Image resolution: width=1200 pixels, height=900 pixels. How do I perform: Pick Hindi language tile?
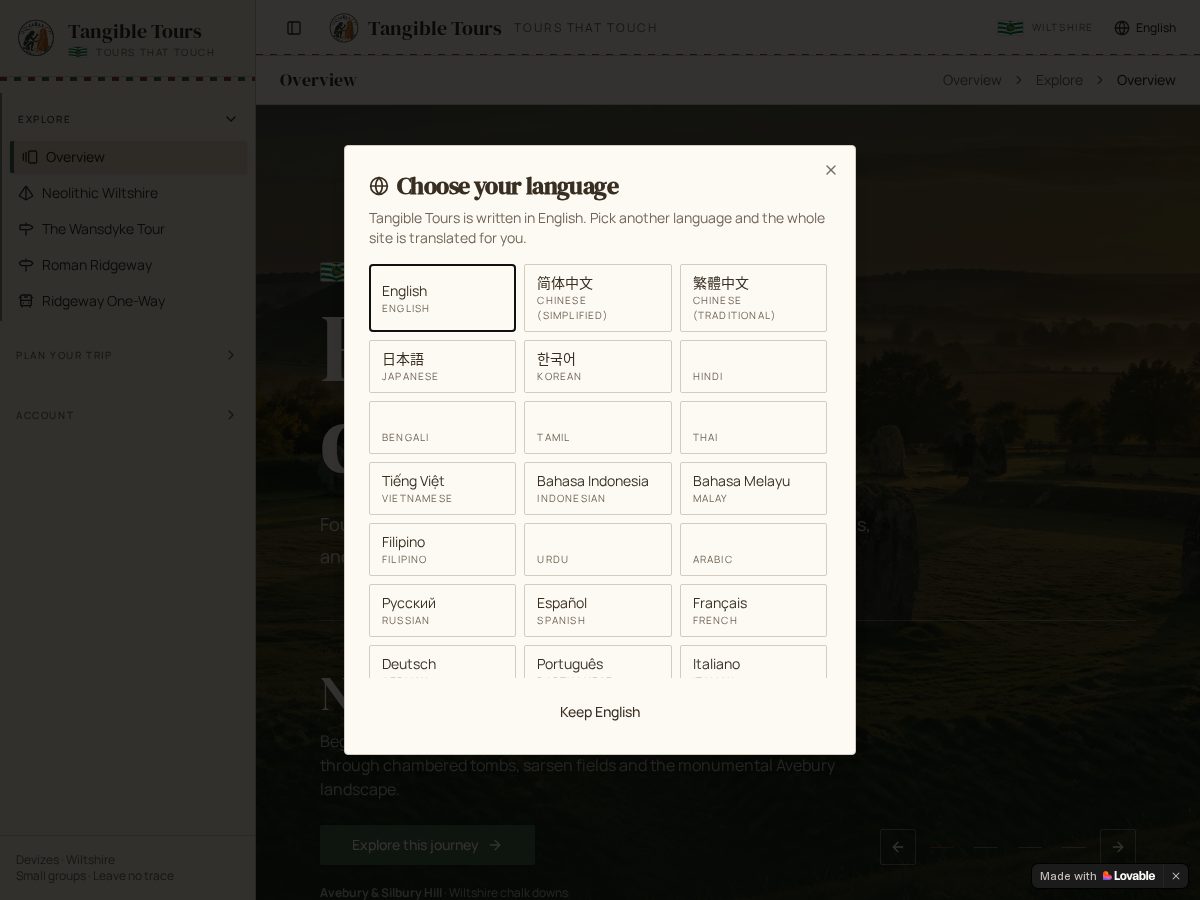753,366
